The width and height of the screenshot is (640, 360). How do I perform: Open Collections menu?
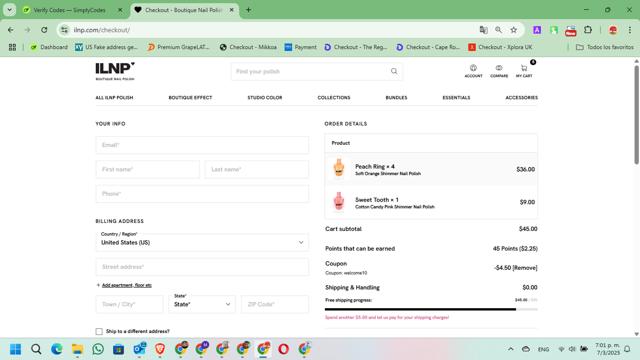(334, 98)
